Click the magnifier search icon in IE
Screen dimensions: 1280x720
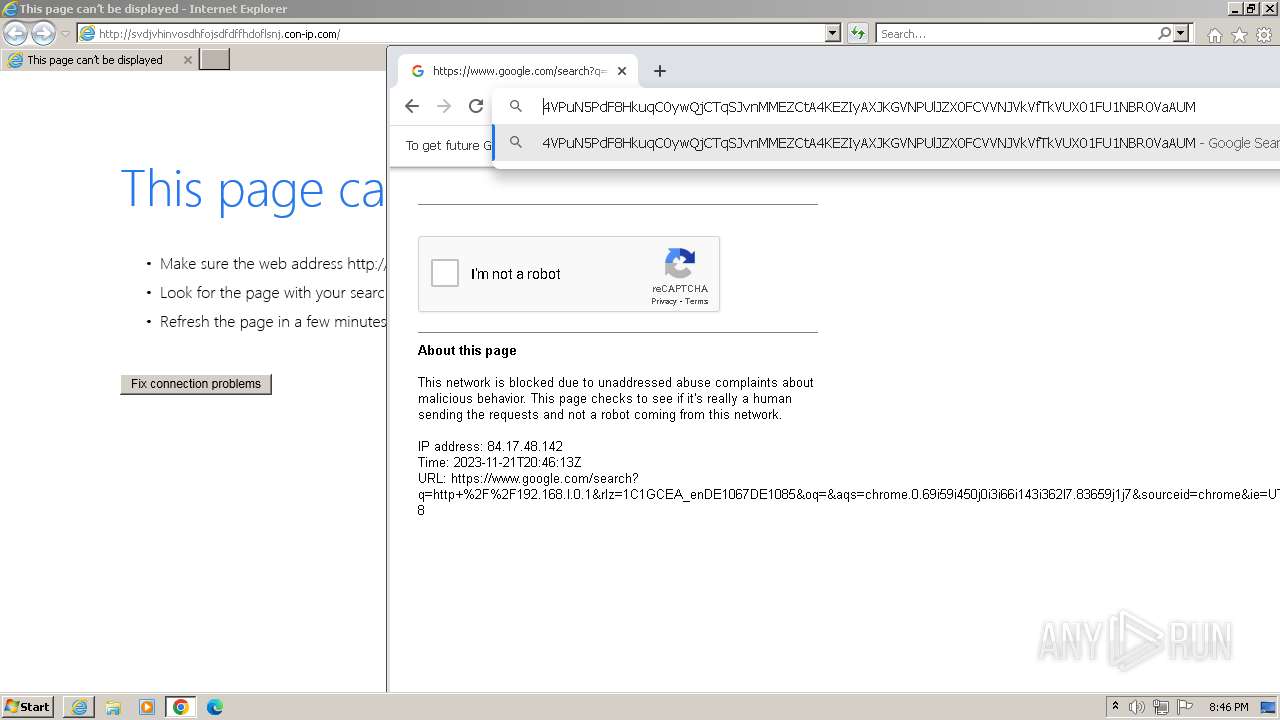[x=1164, y=33]
